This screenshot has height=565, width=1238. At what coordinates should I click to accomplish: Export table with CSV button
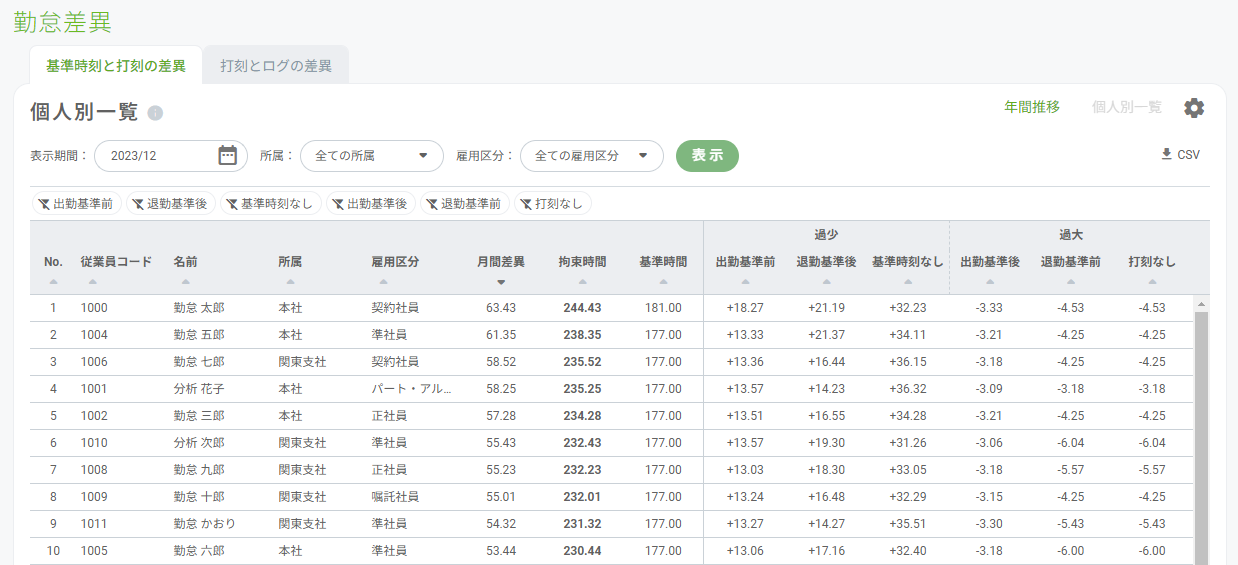(x=1180, y=155)
